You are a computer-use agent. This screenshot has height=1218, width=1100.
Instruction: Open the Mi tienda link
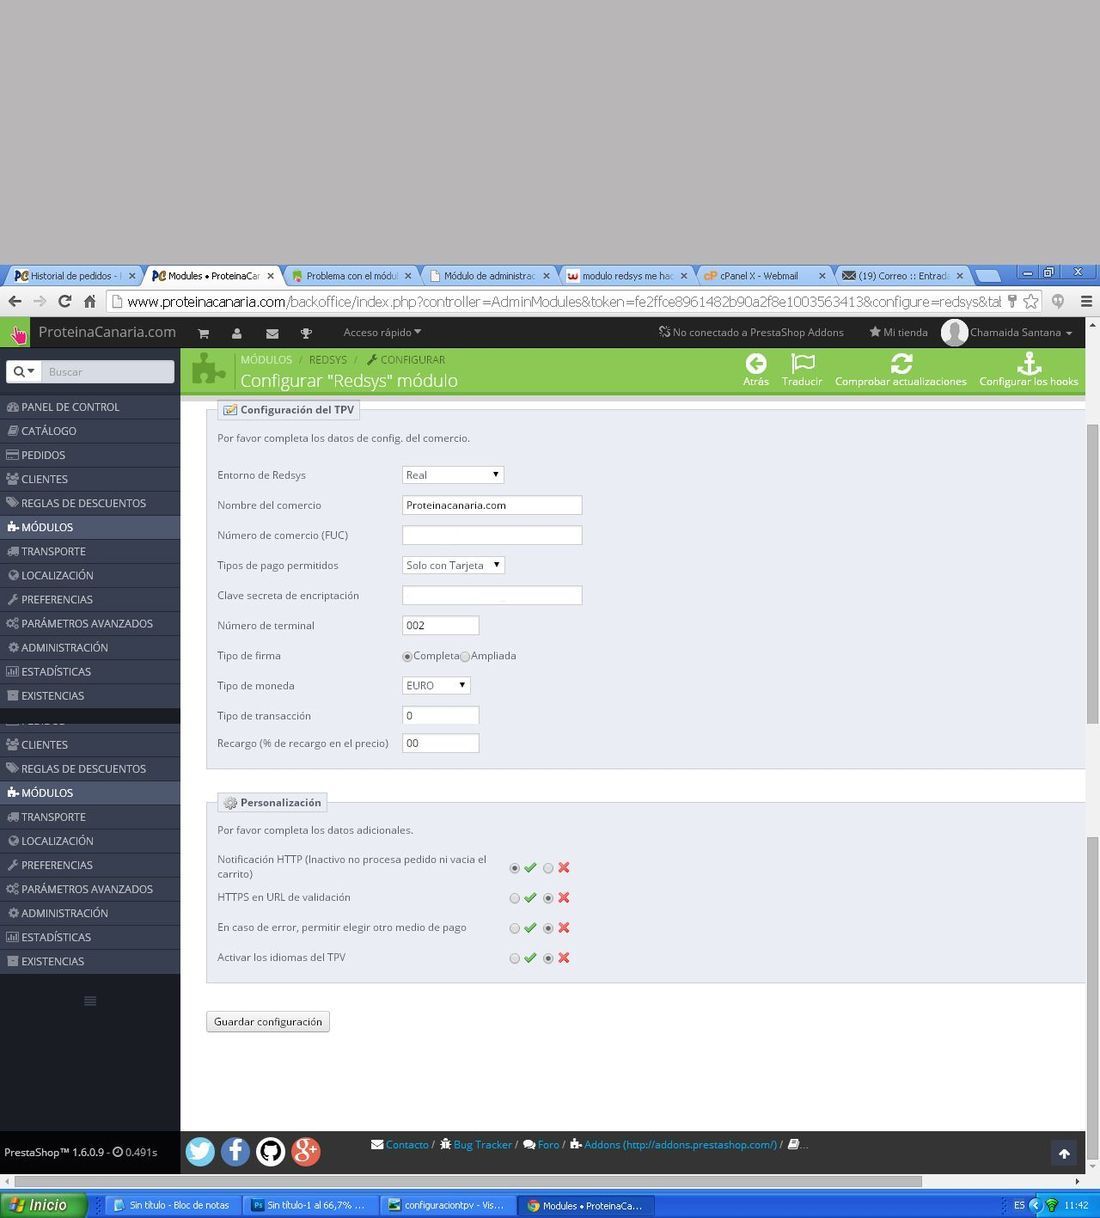pyautogui.click(x=898, y=332)
